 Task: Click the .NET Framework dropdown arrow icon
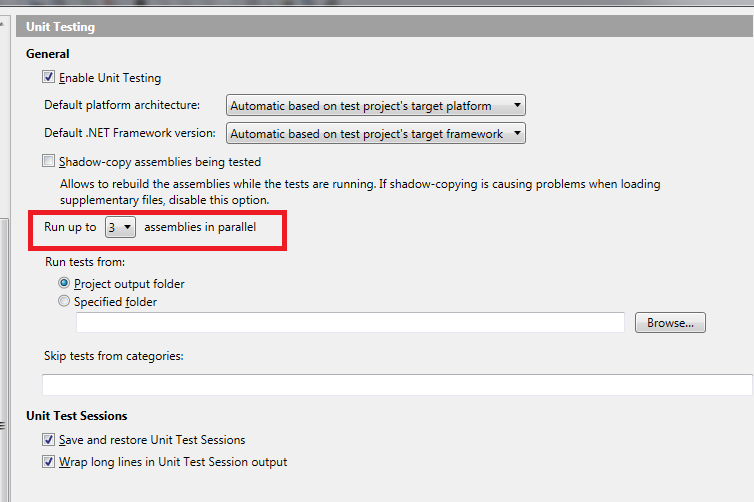pos(517,133)
